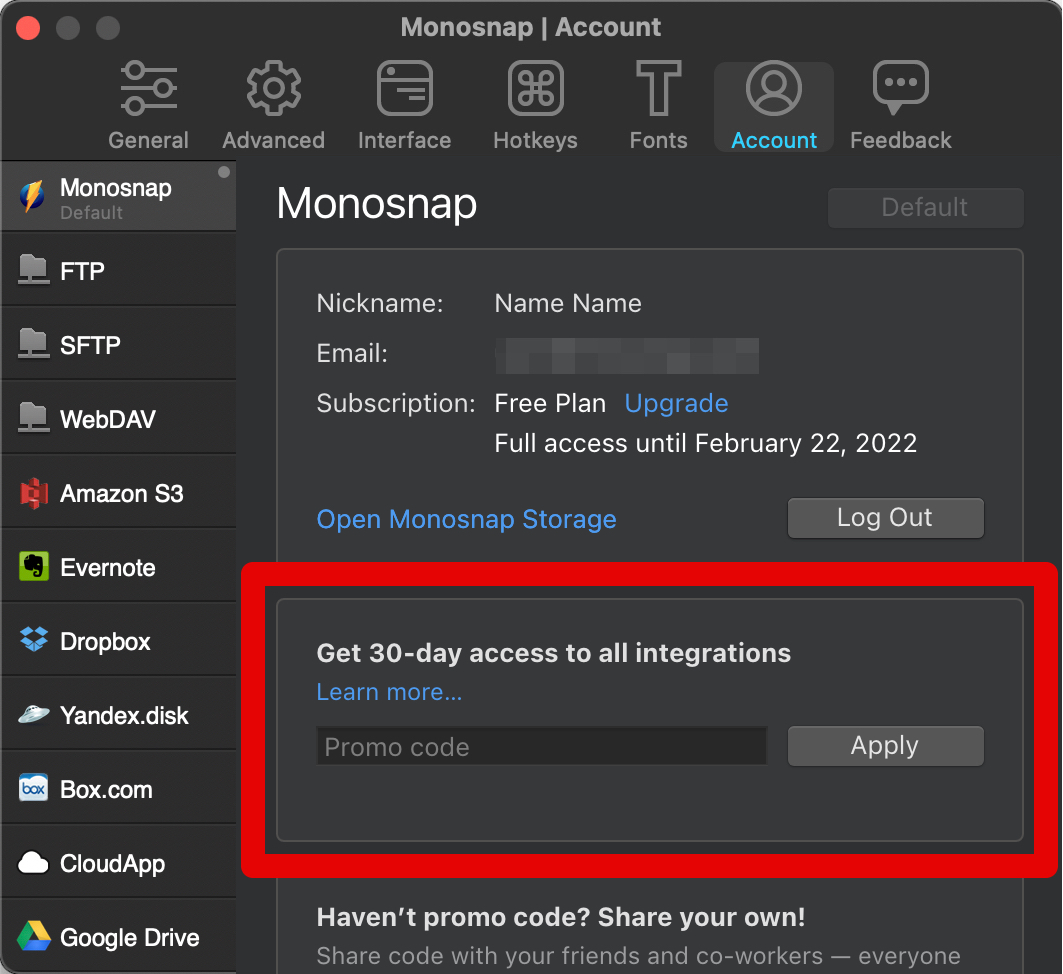Select Yandex.disk service in sidebar

[119, 714]
